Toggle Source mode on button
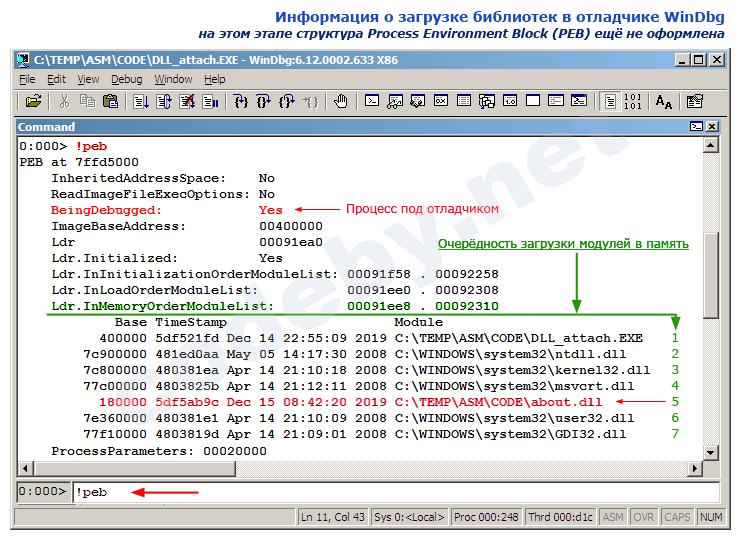The height and width of the screenshot is (537, 739). [x=610, y=101]
